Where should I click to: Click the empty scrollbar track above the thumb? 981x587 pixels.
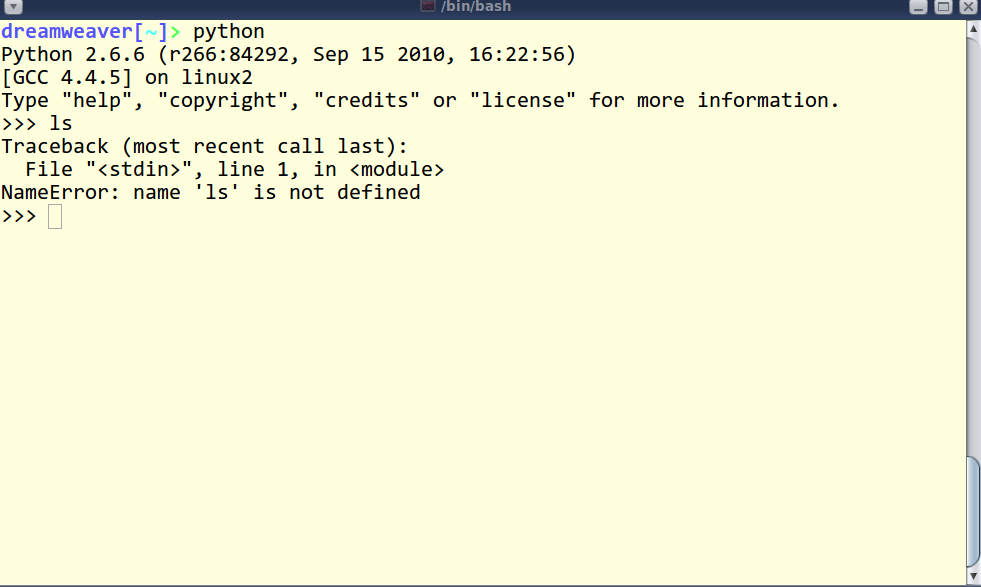973,240
